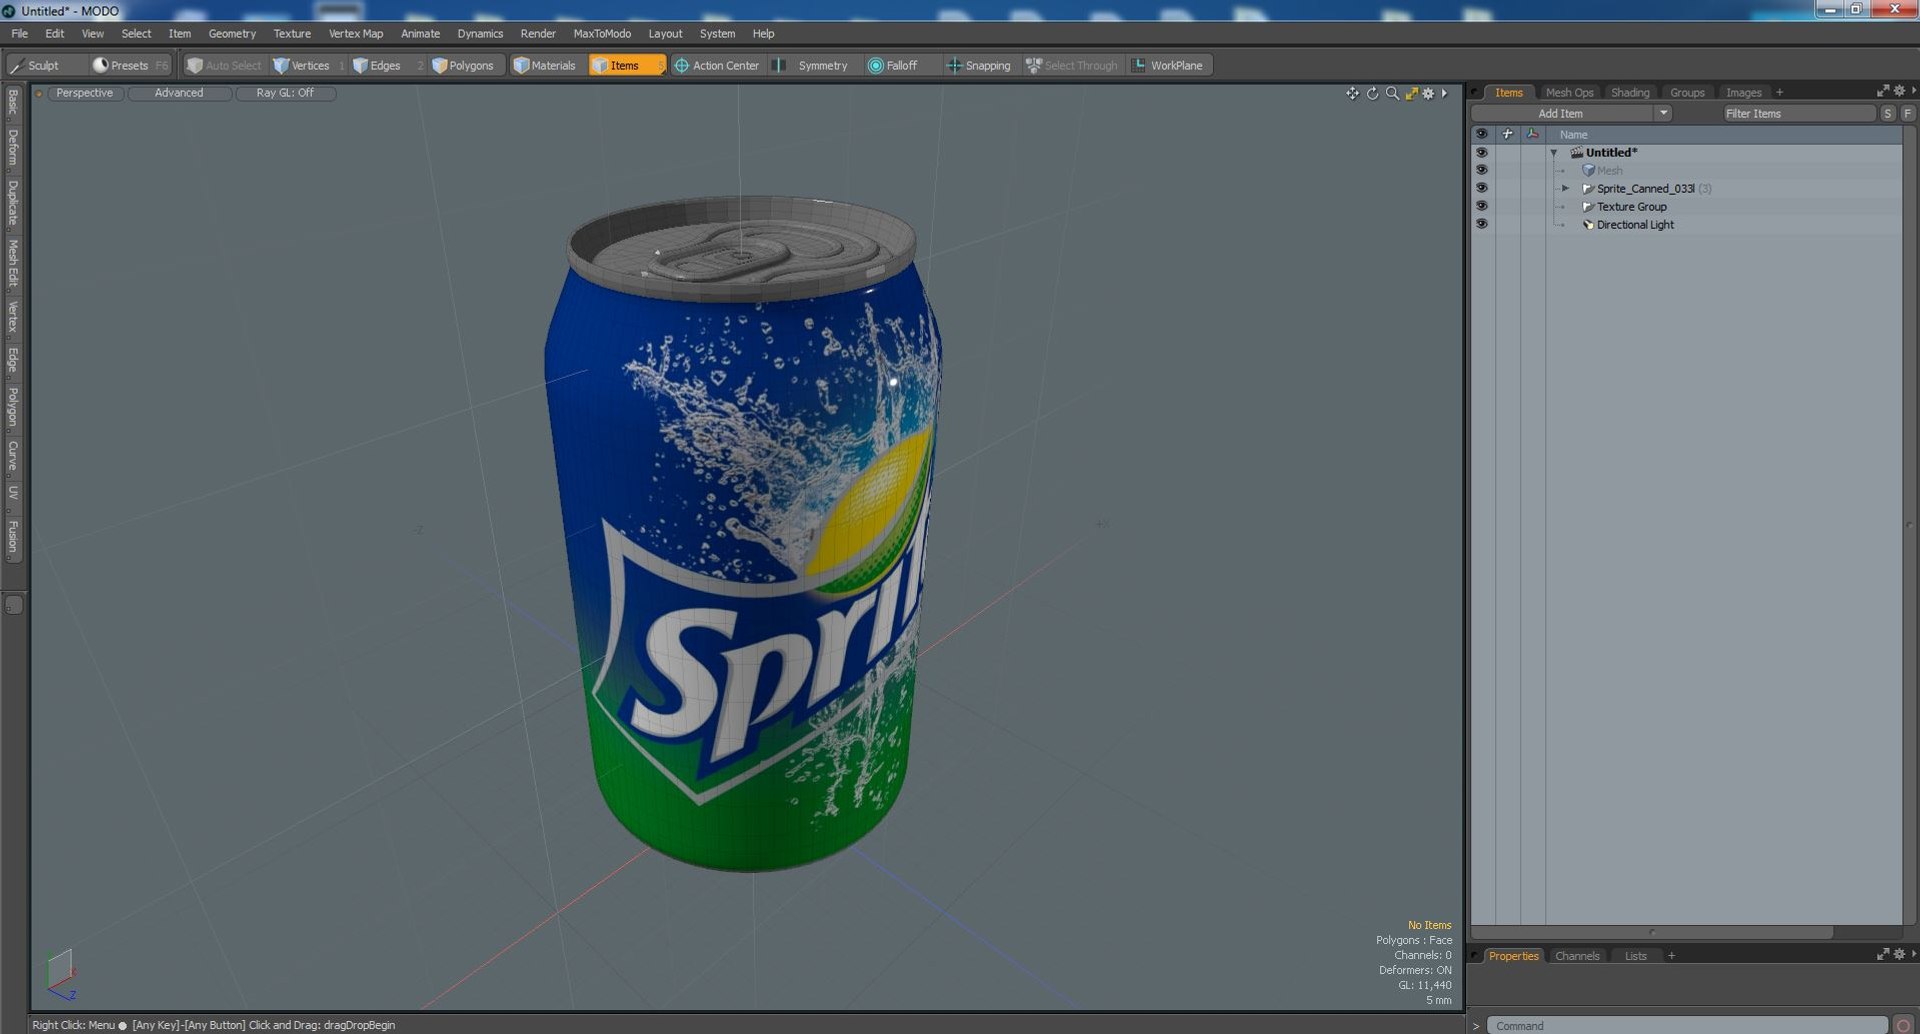Screen dimensions: 1920x1034
Task: Switch to Vertices selection mode
Action: [309, 65]
